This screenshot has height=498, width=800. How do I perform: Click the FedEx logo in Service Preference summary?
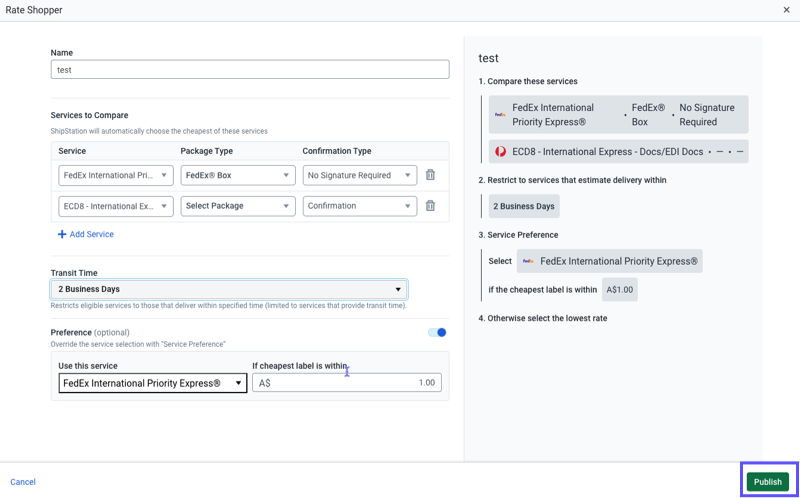pos(528,261)
